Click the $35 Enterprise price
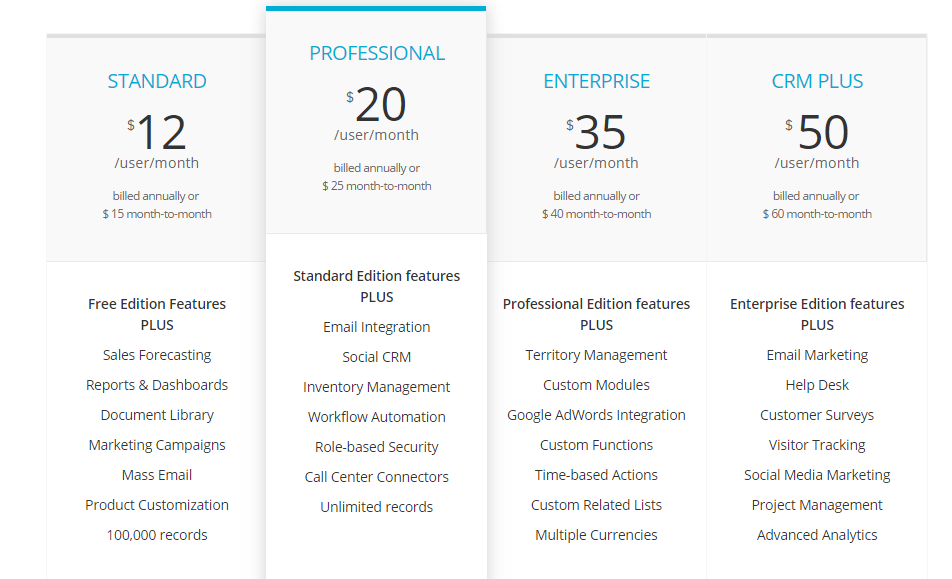The width and height of the screenshot is (952, 579). coord(600,132)
